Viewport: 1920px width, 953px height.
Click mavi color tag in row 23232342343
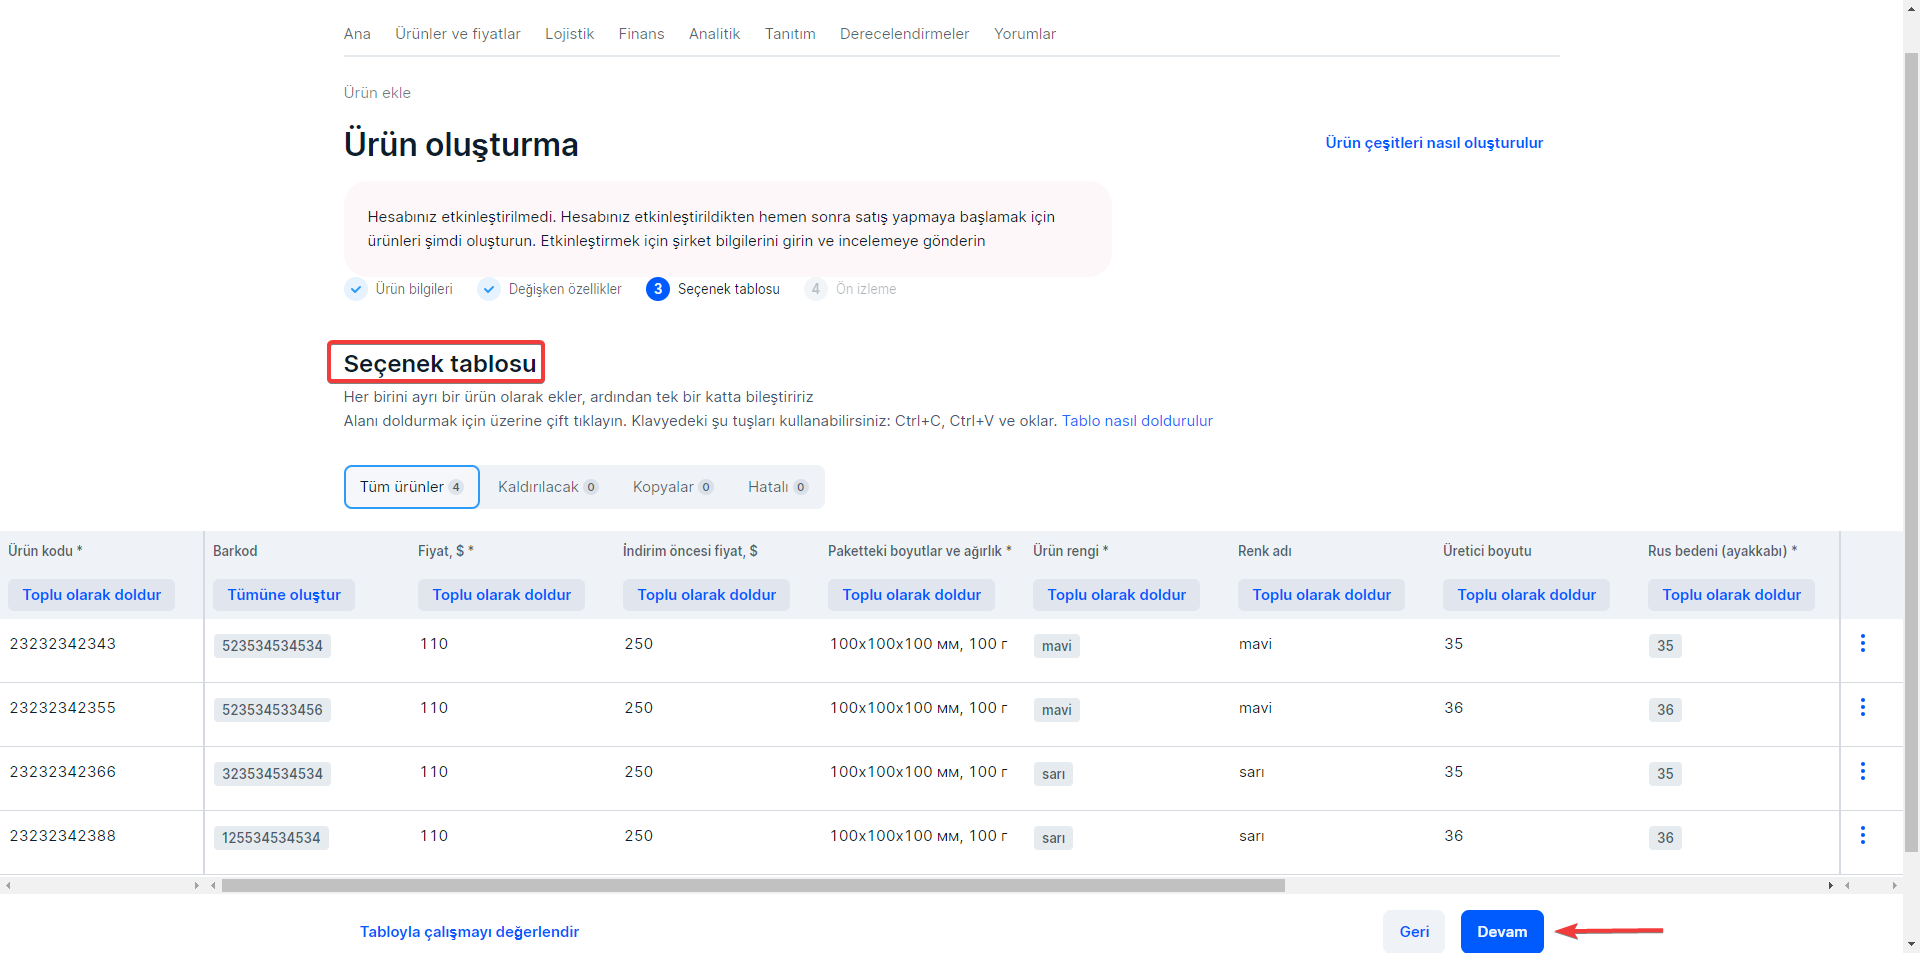(1056, 646)
